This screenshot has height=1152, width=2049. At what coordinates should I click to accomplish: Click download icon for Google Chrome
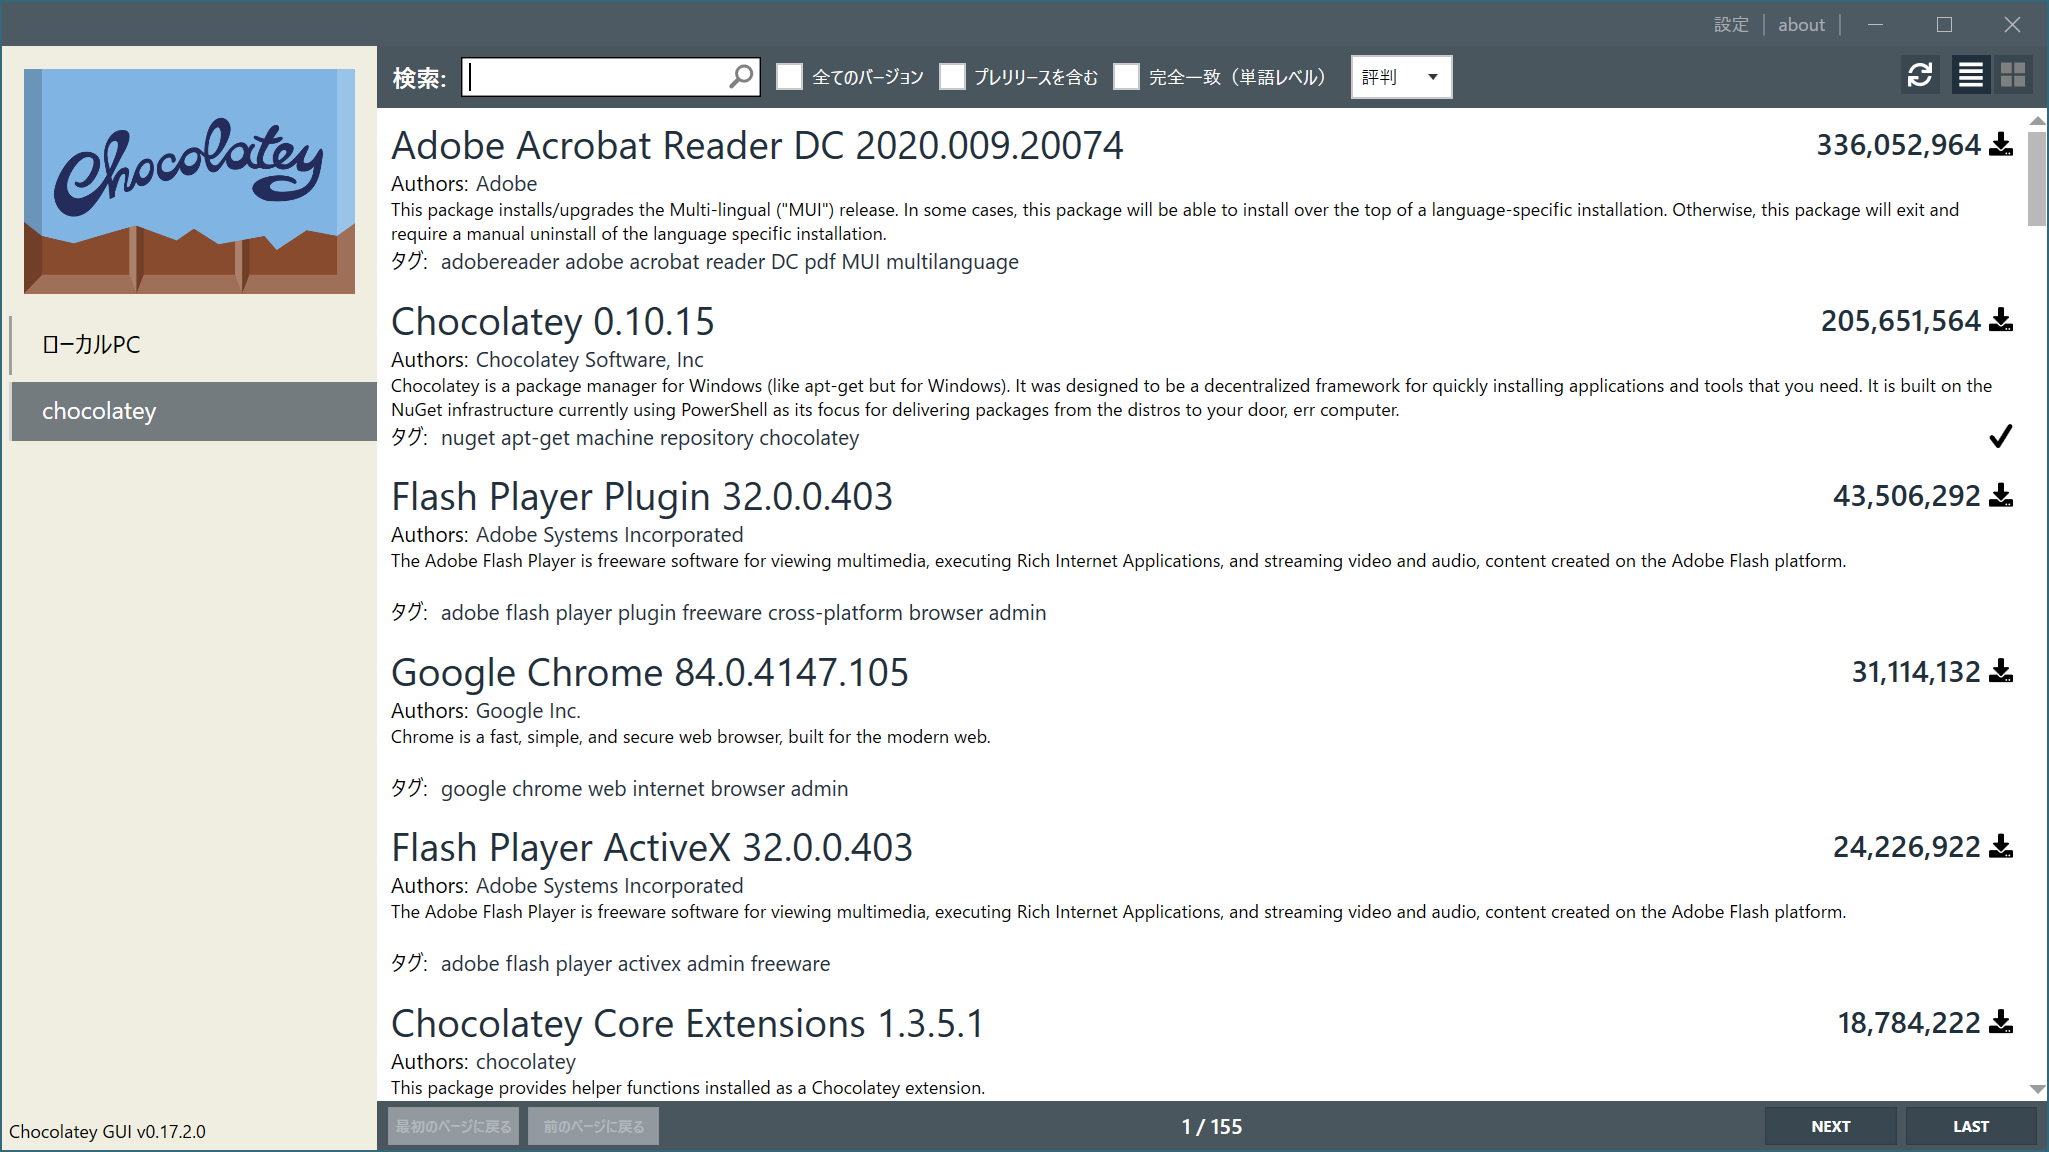click(2001, 671)
